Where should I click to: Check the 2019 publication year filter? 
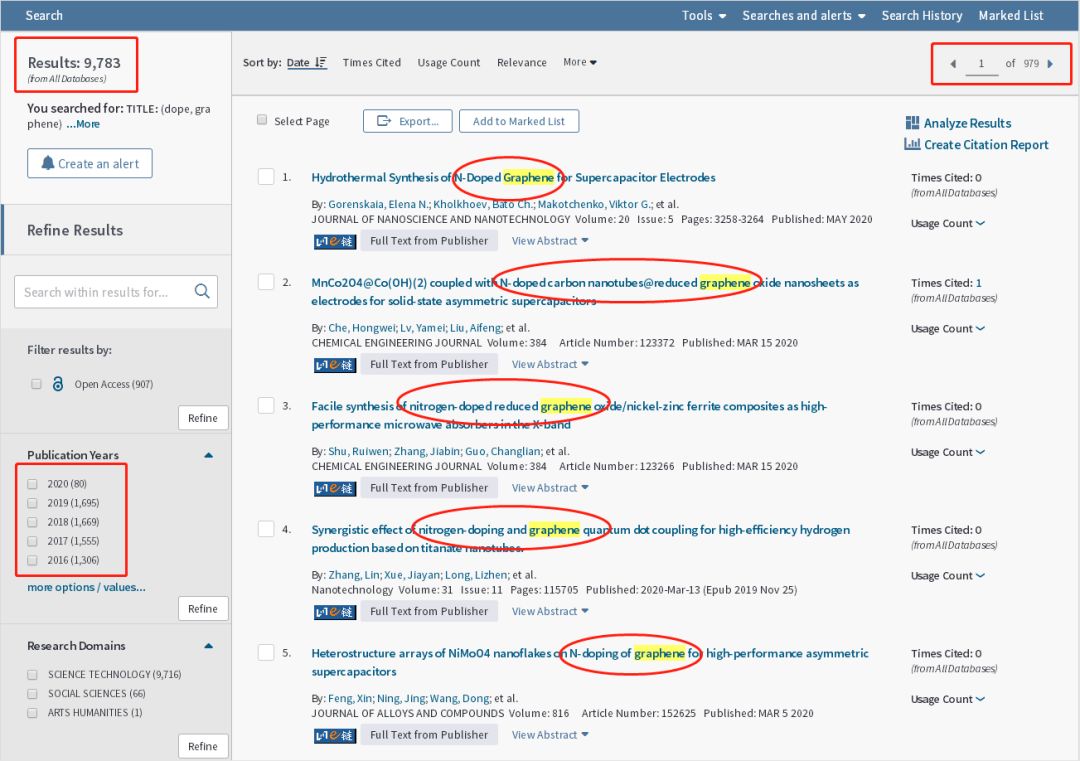pyautogui.click(x=32, y=503)
